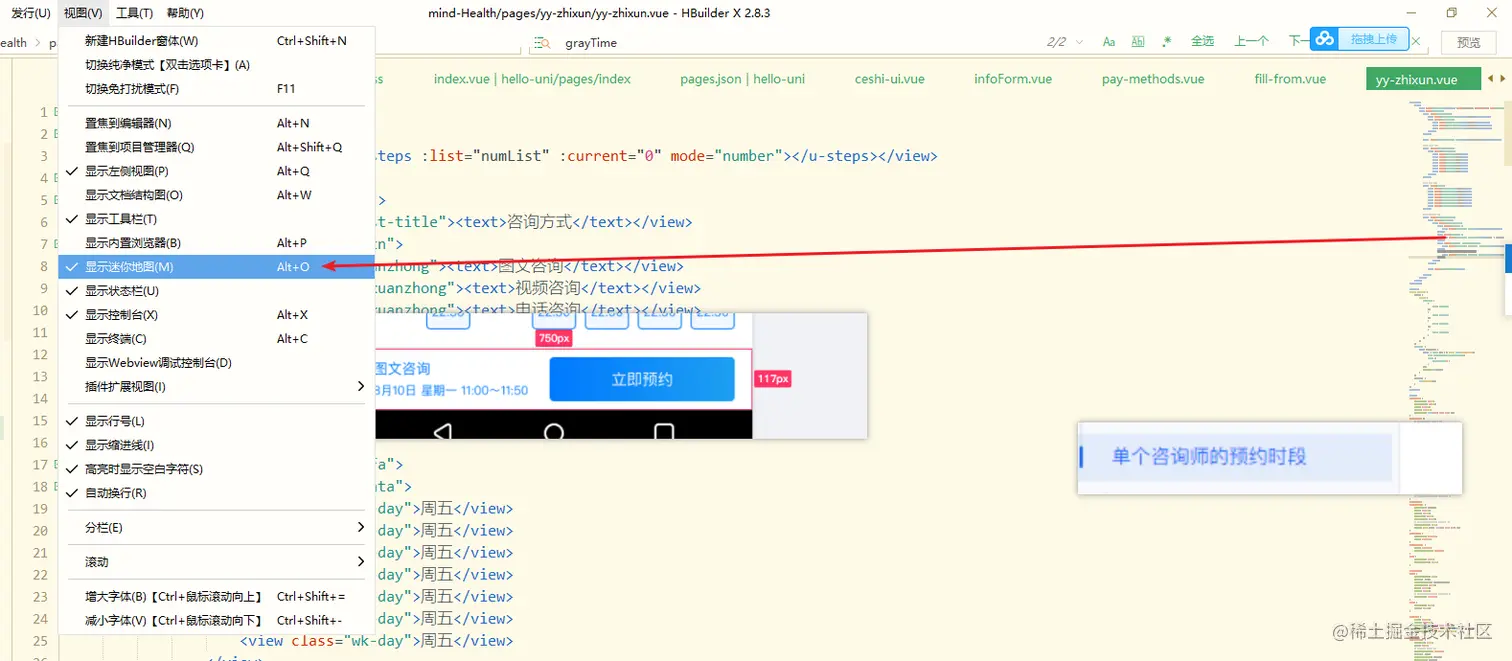
Task: Switch to infoForm.vue tab
Action: click(1013, 79)
